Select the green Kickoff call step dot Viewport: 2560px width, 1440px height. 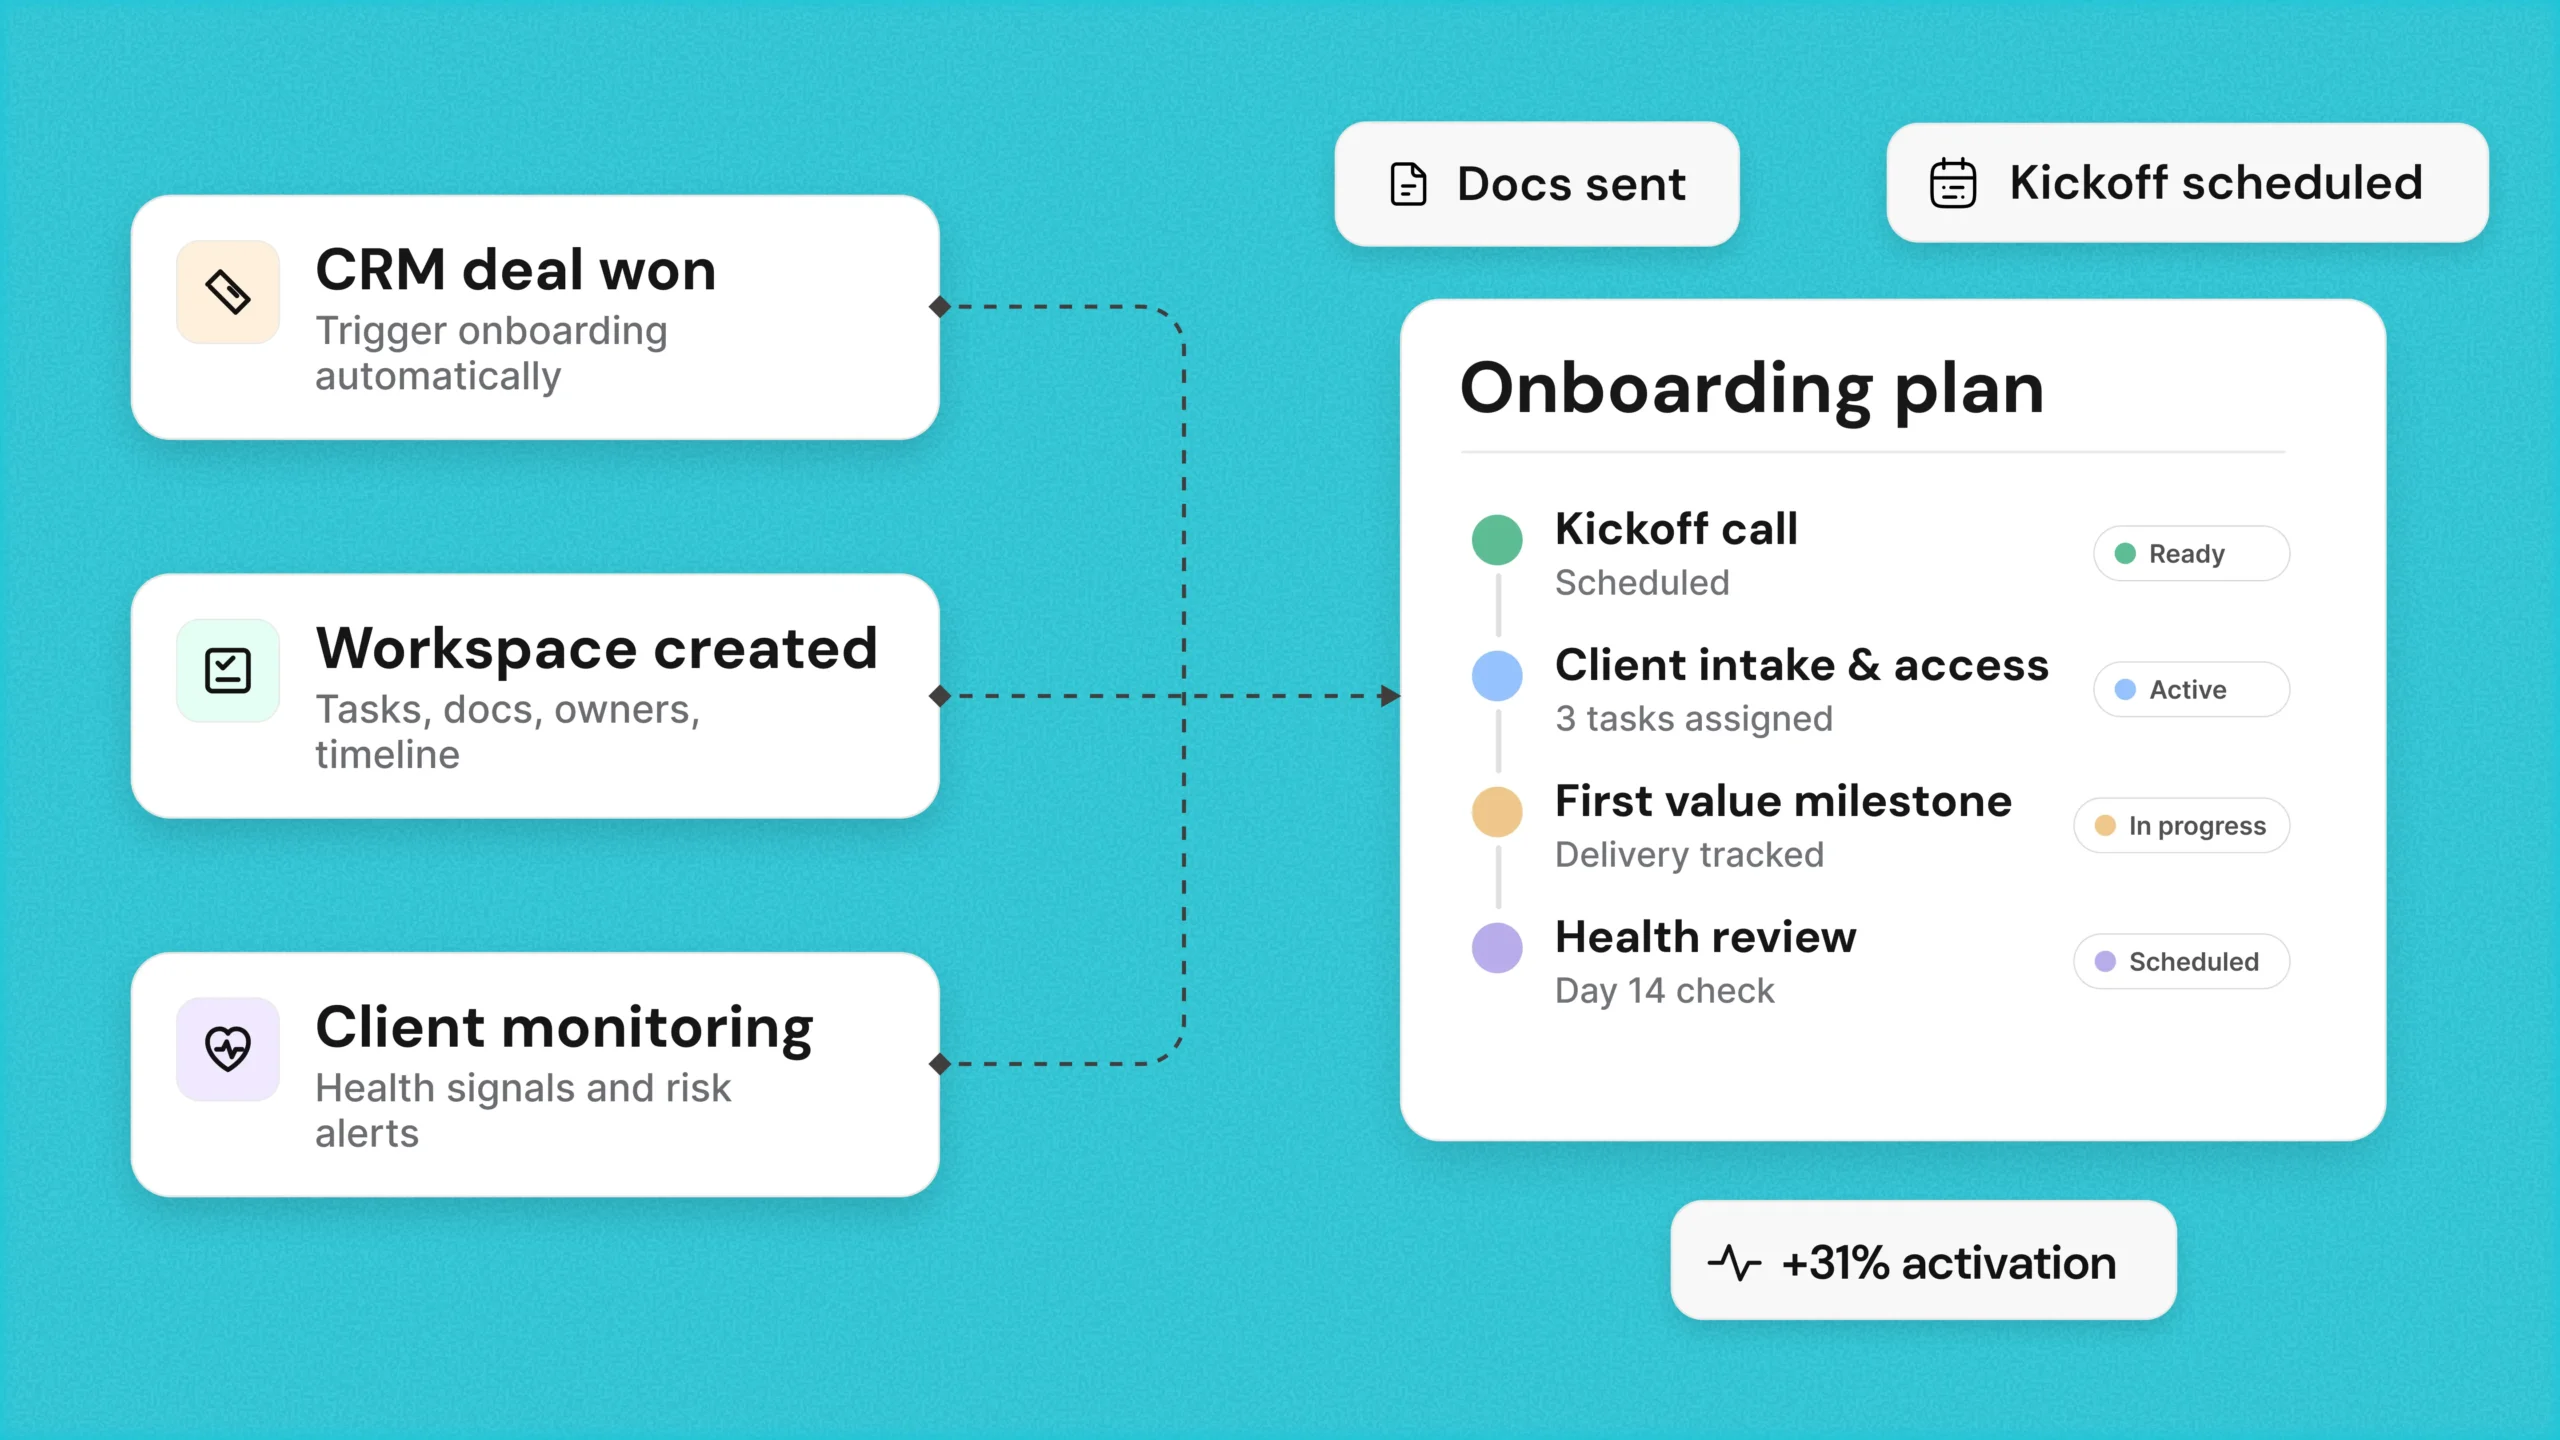1497,540
